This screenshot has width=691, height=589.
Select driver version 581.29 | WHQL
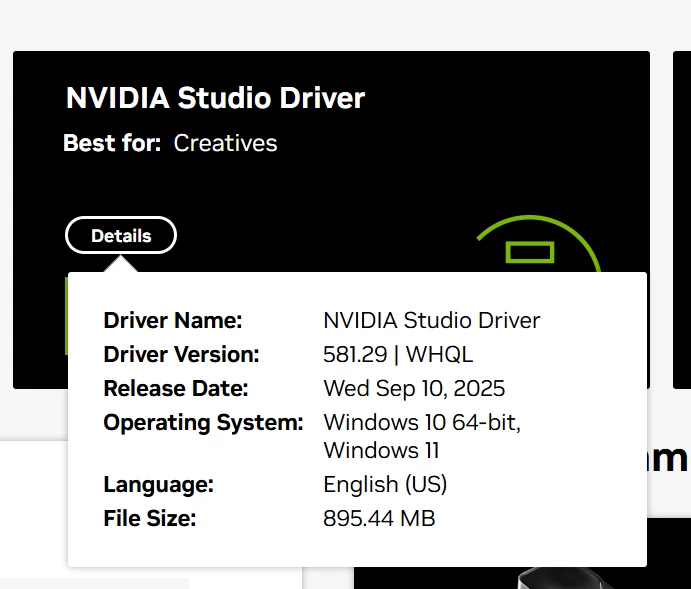pos(398,354)
